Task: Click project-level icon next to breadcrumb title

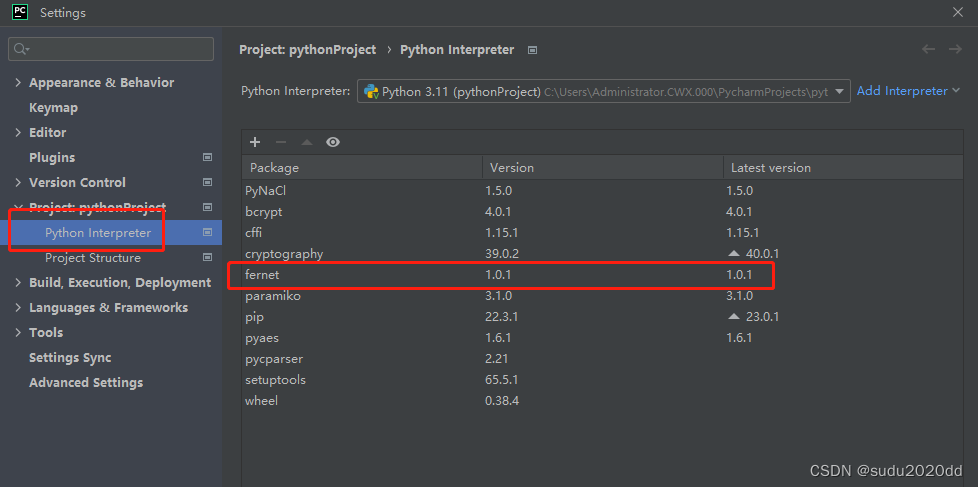Action: click(x=532, y=50)
